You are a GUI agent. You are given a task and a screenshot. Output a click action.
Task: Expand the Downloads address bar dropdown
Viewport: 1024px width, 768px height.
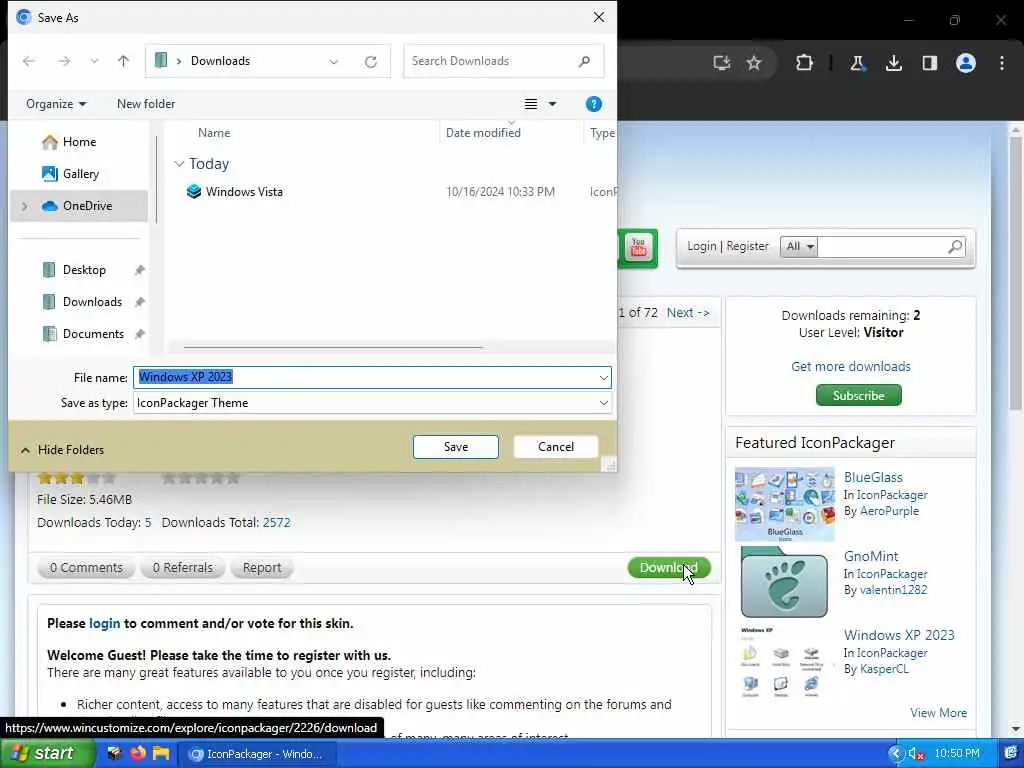coord(334,61)
